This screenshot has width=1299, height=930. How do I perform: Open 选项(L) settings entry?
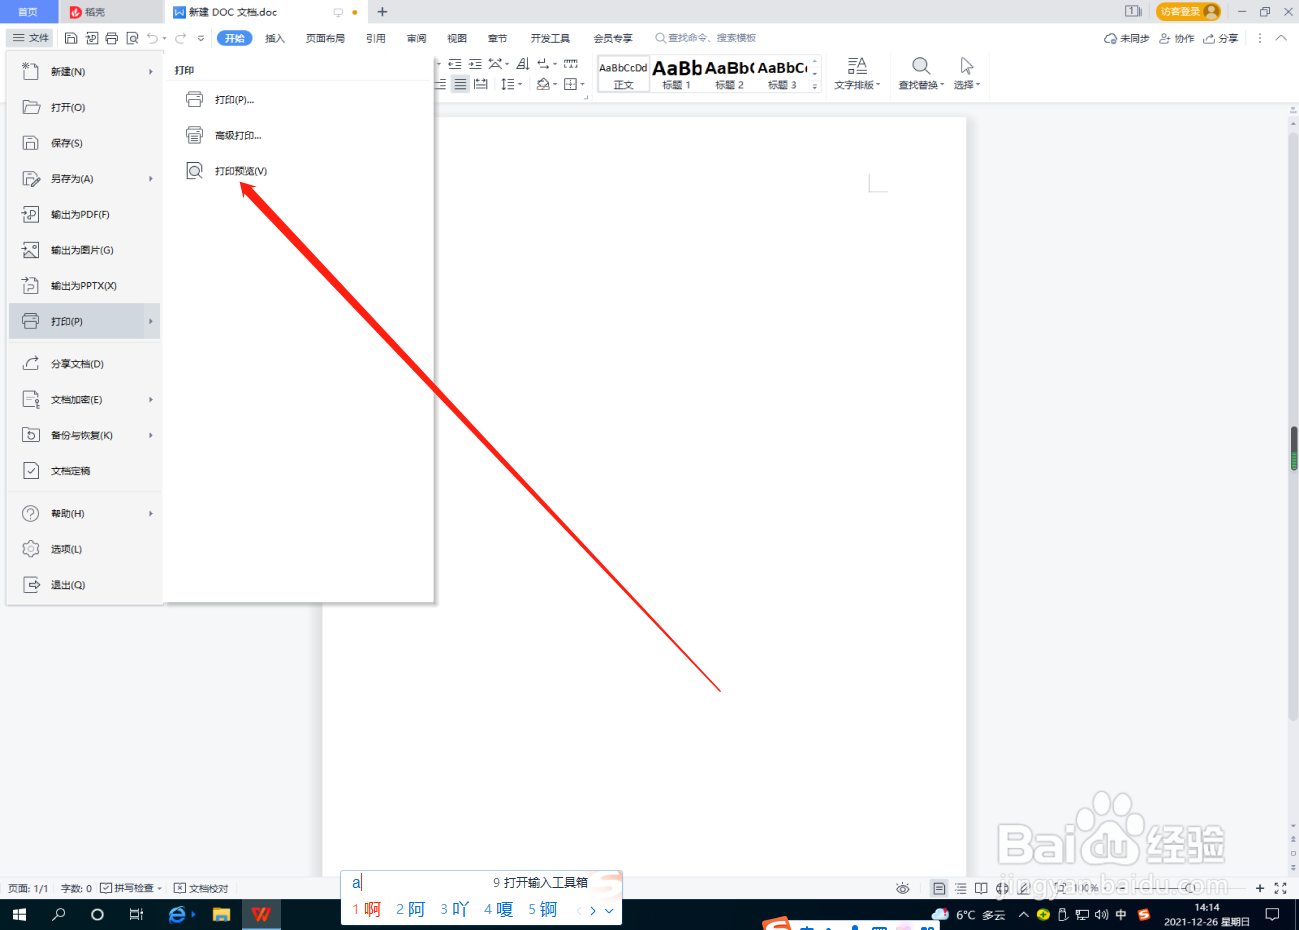(84, 549)
